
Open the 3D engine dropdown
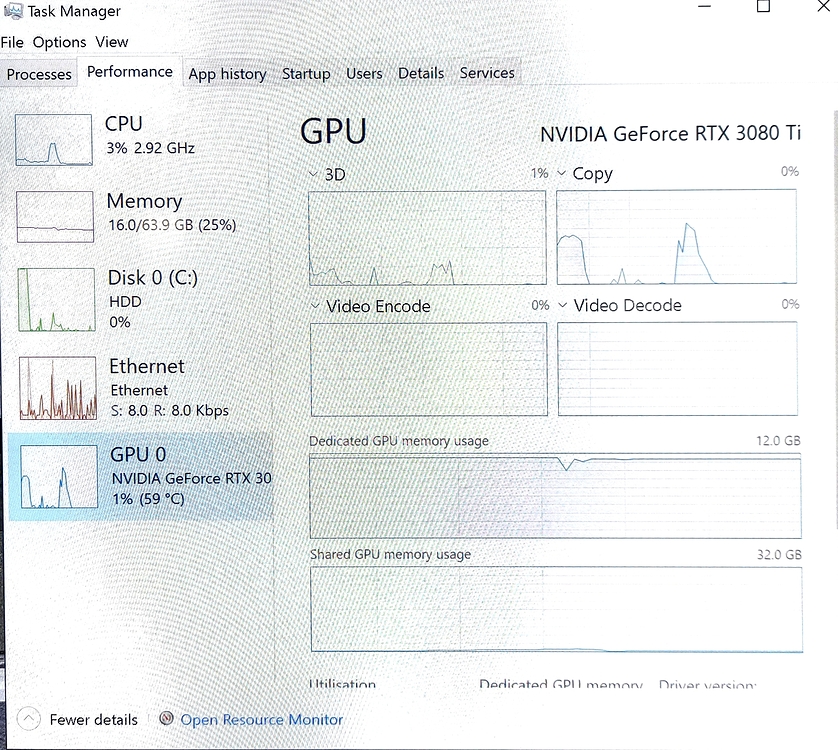click(314, 174)
